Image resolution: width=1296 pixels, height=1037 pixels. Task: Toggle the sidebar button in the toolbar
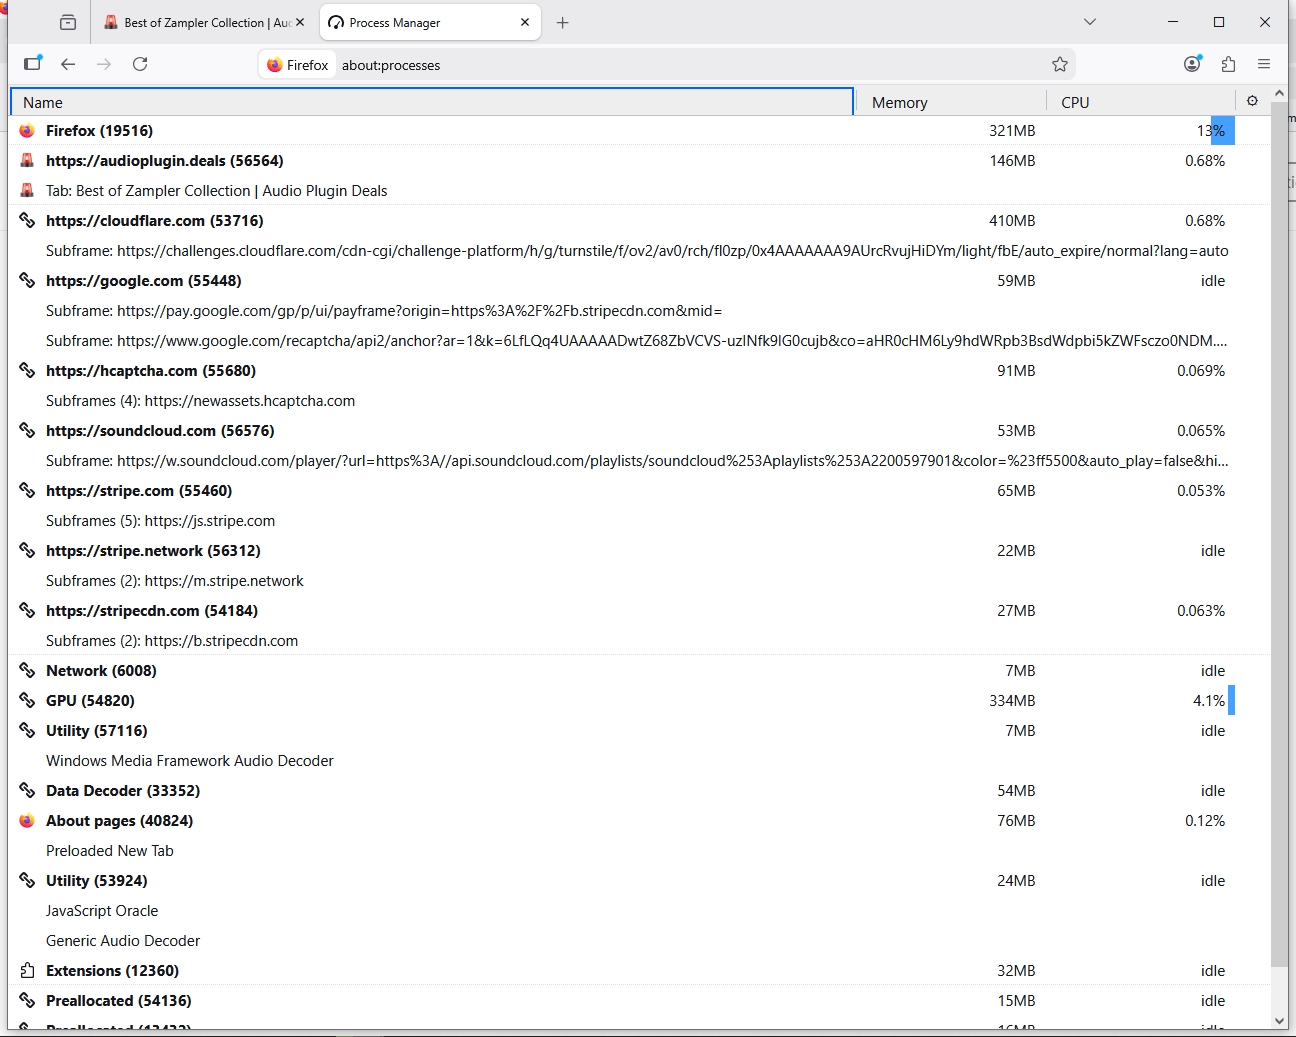33,64
